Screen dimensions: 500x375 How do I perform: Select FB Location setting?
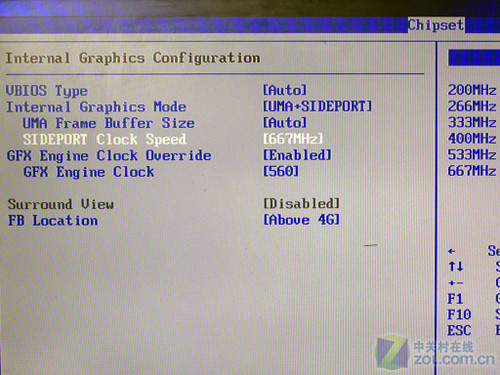53,221
